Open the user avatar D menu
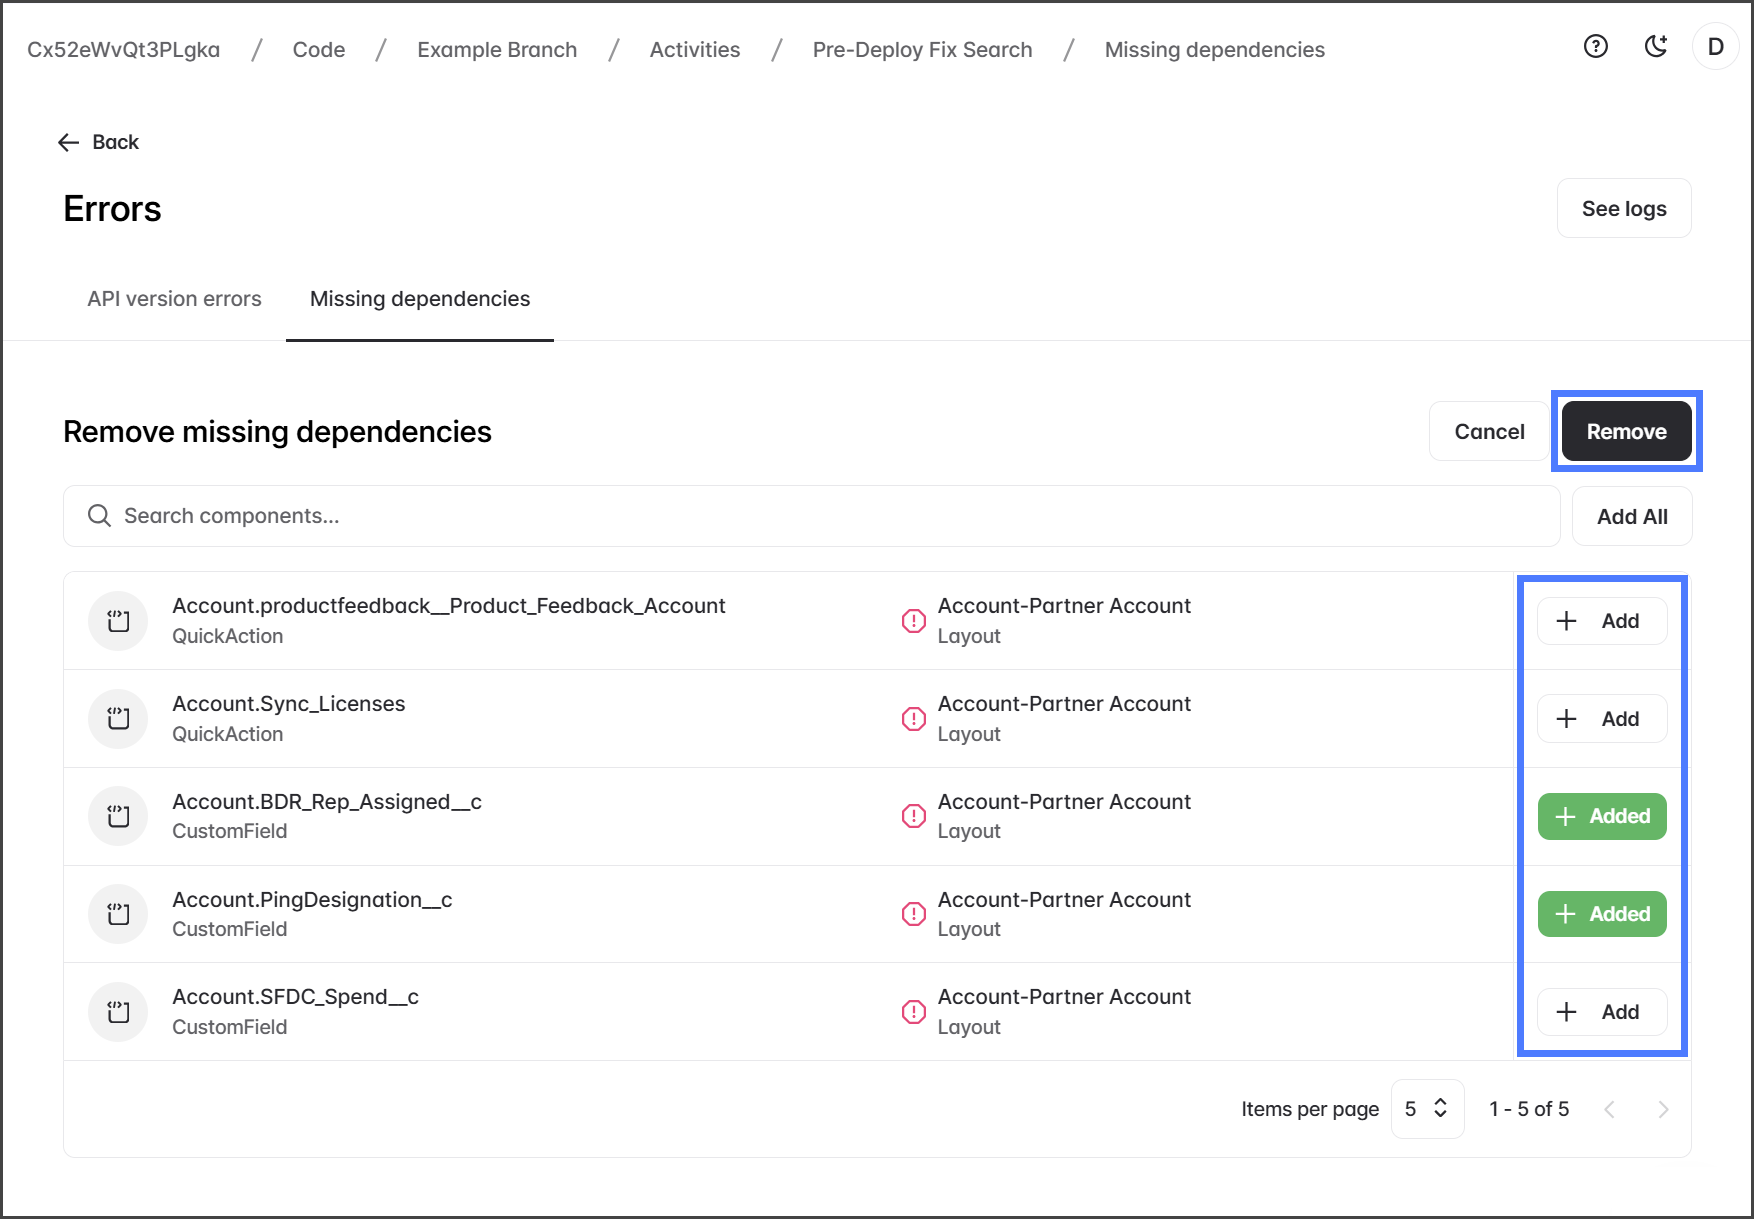 click(1715, 47)
